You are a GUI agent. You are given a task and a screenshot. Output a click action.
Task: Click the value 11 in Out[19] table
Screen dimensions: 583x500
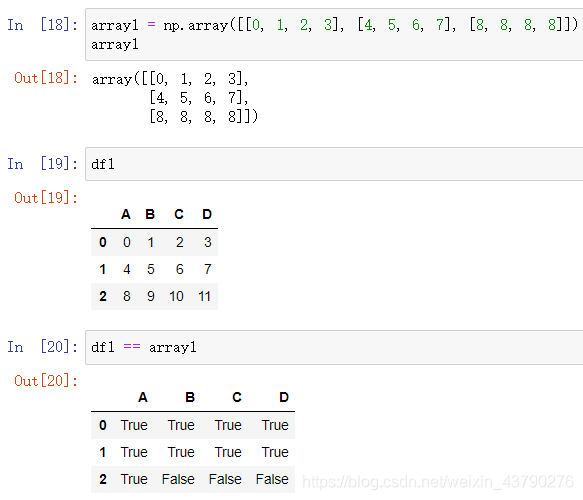pos(204,296)
